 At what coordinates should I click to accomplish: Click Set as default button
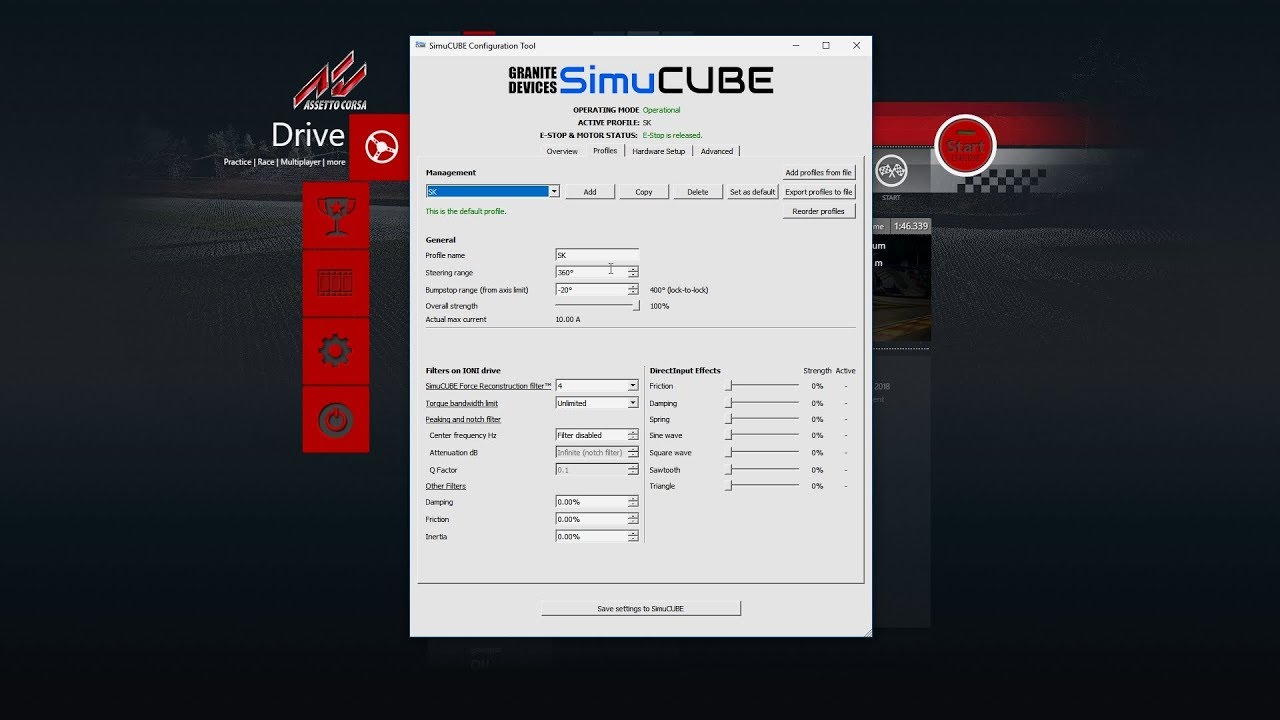tap(753, 192)
